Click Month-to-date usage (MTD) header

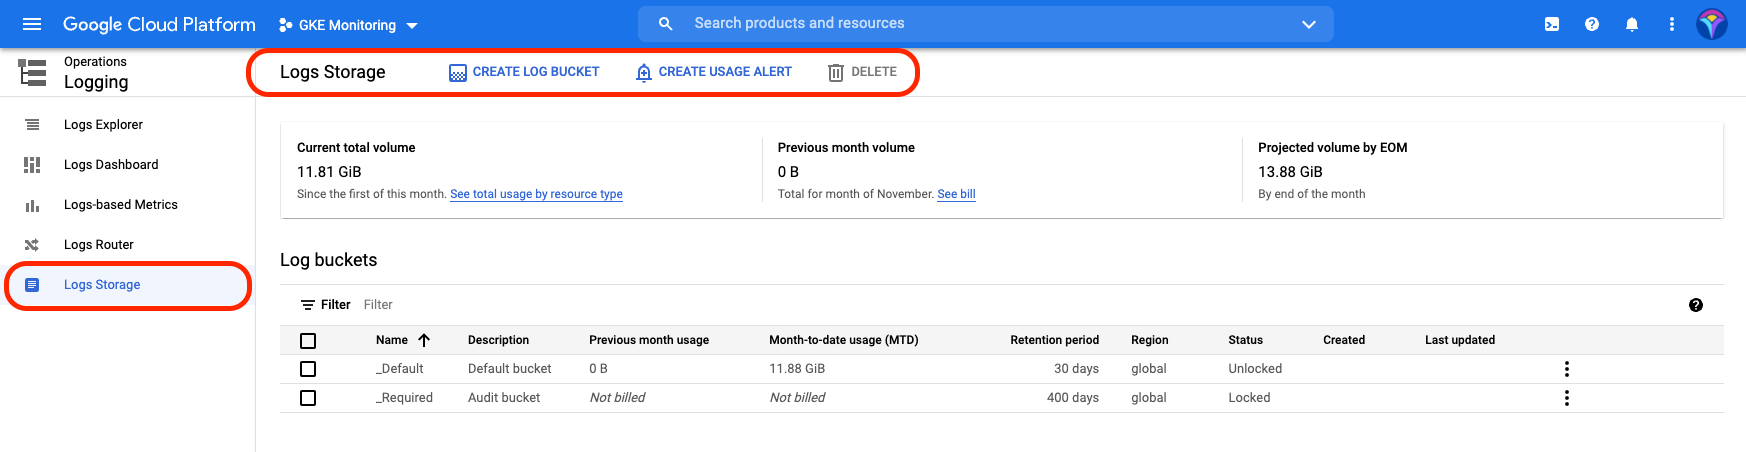843,340
